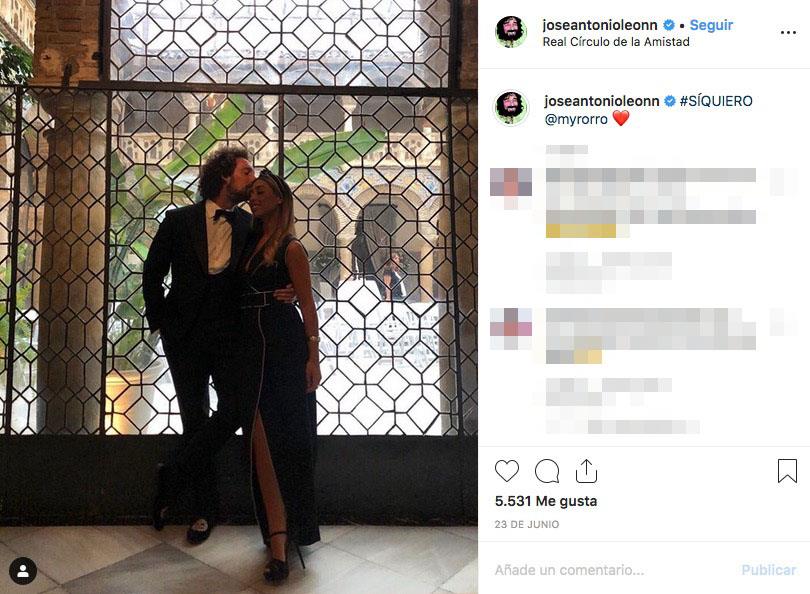Screen dimensions: 810x594
Task: Open the comment speech bubble icon
Action: click(x=547, y=471)
